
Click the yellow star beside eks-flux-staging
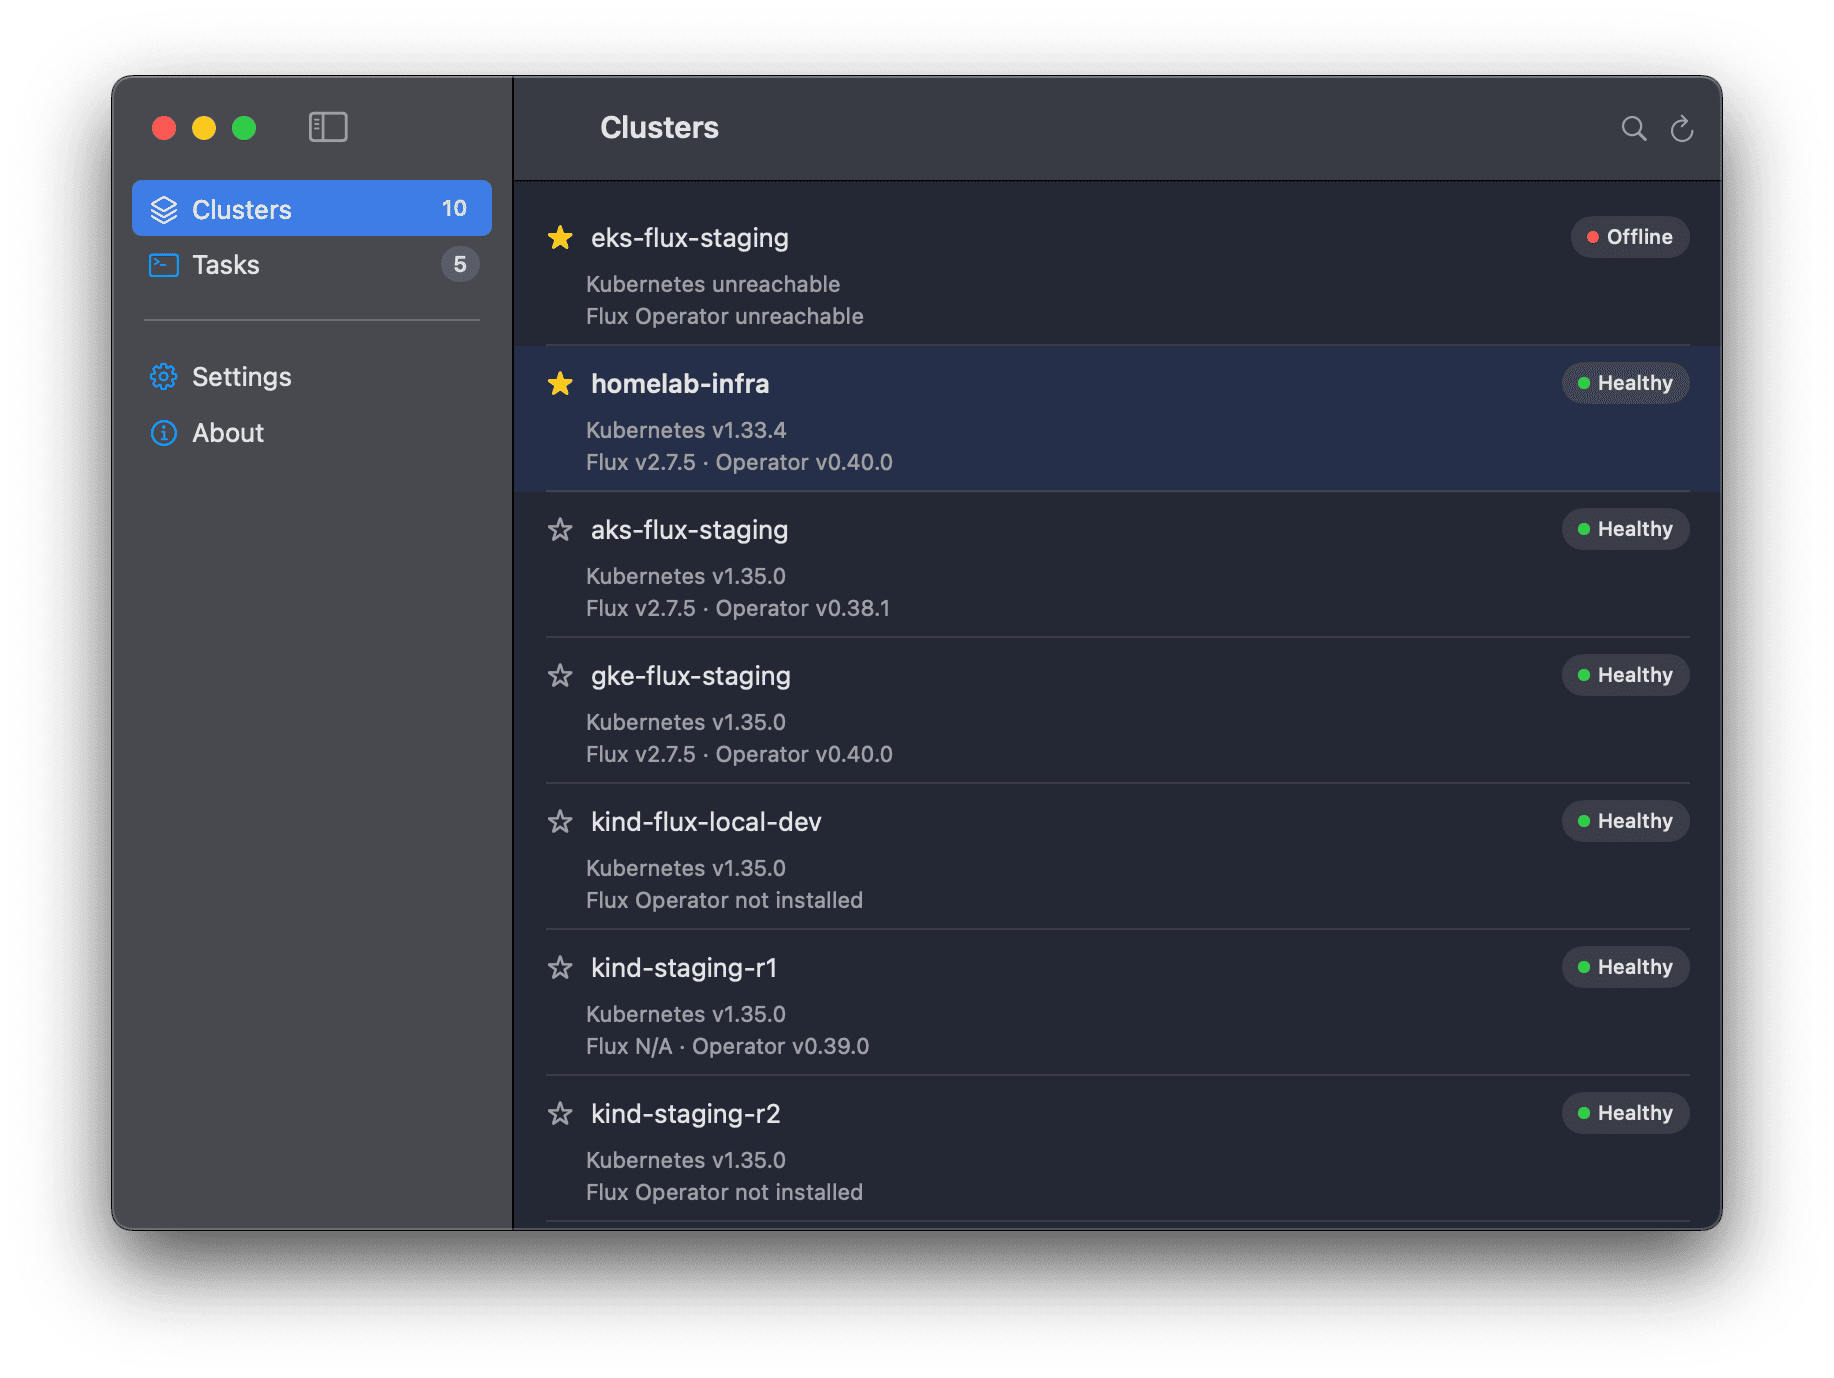click(x=560, y=238)
